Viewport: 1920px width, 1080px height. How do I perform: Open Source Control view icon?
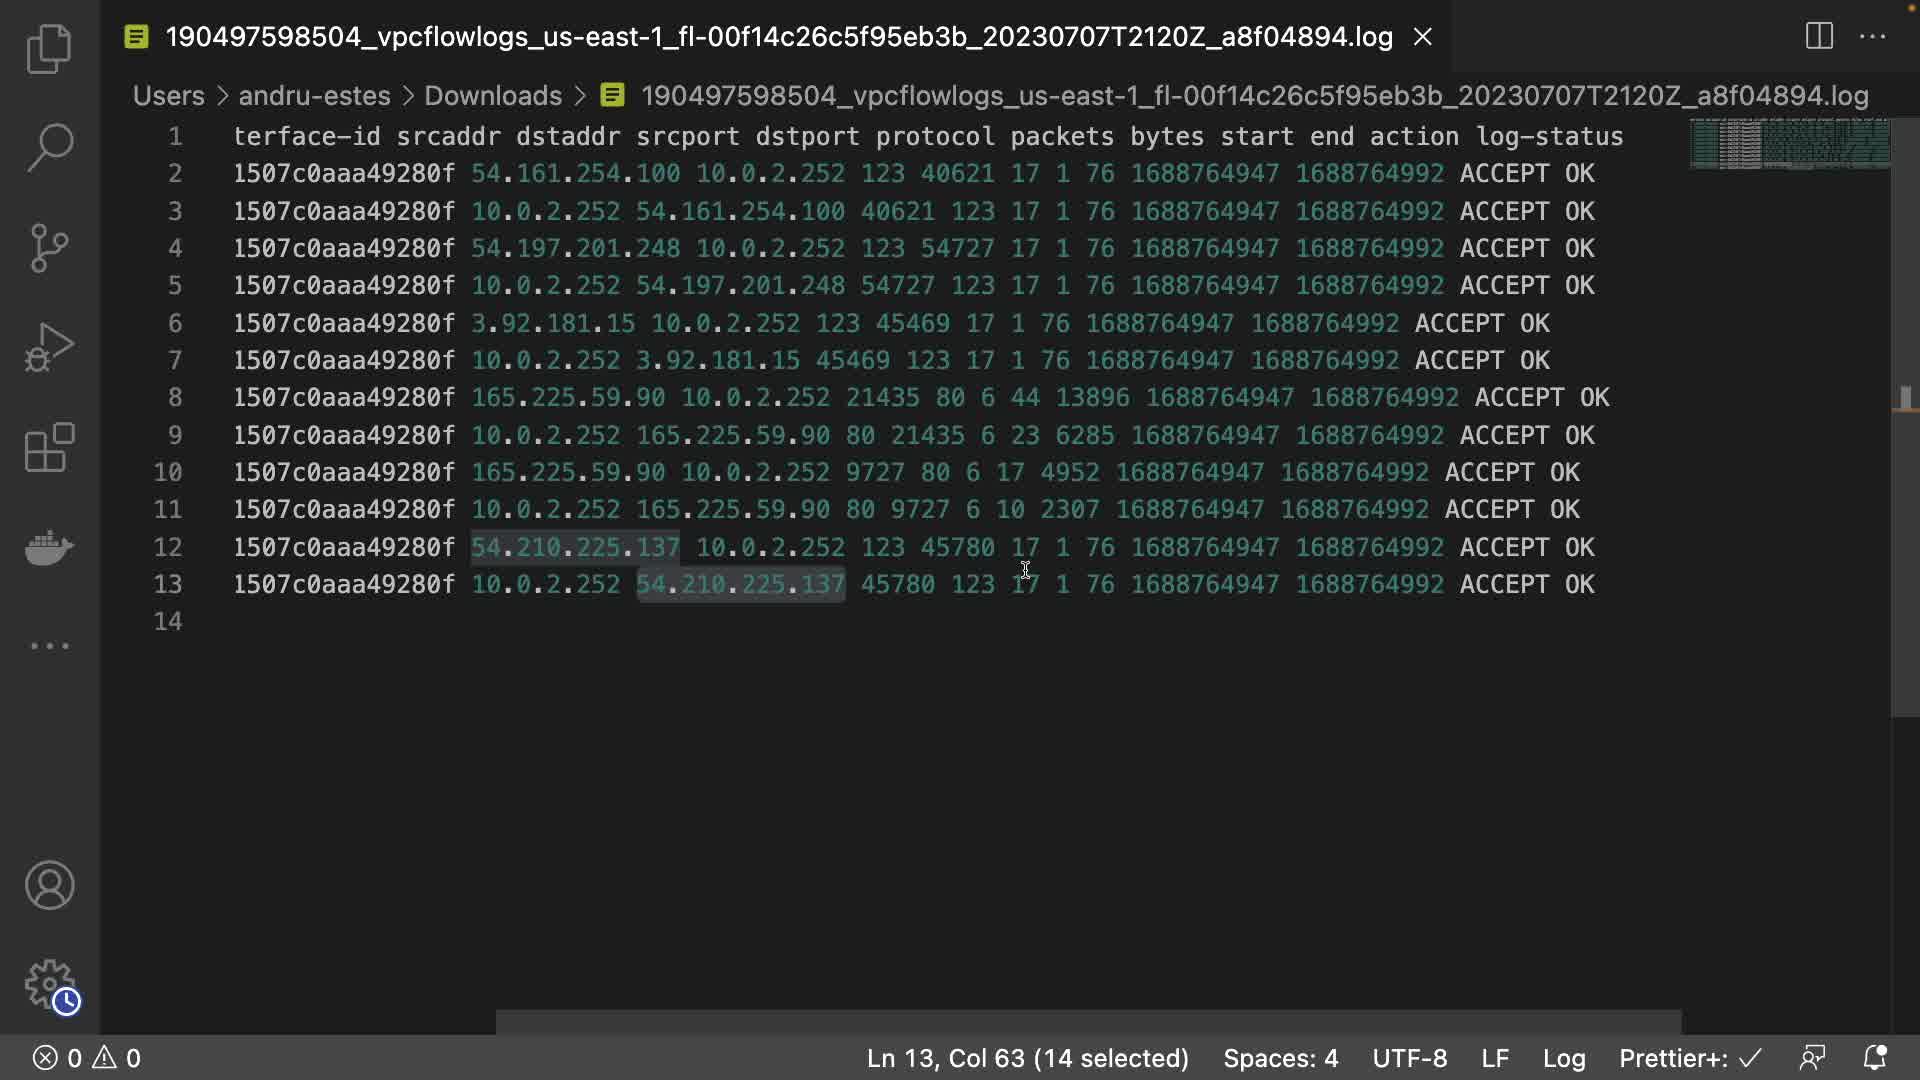(49, 247)
